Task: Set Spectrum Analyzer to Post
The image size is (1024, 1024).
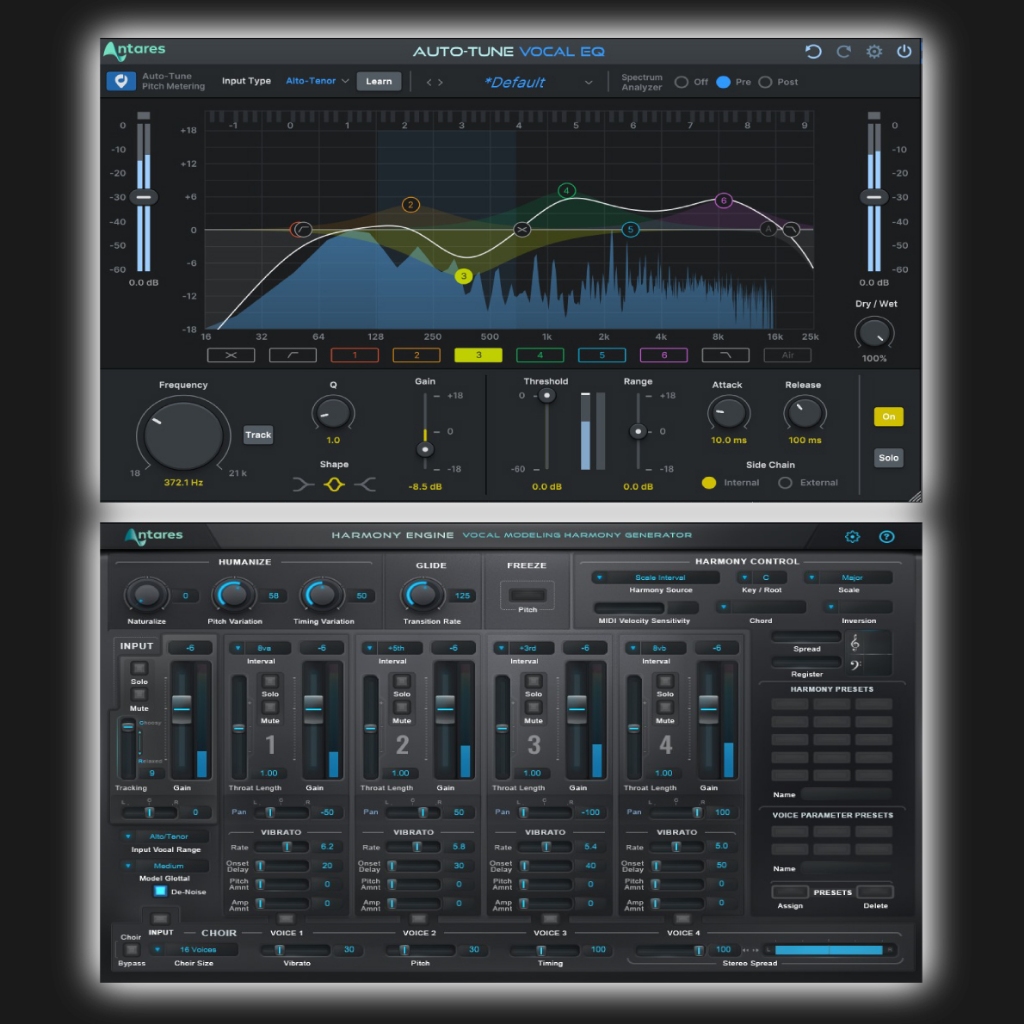Action: point(765,82)
